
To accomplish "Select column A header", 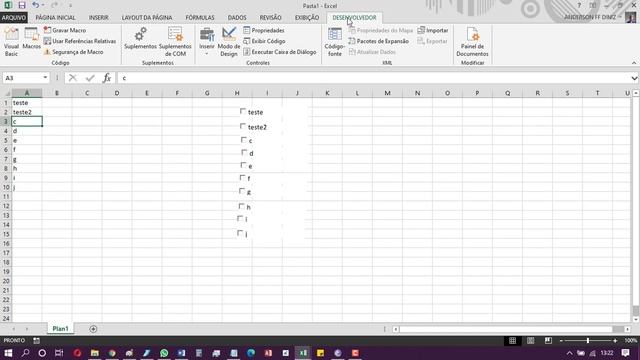I will tap(27, 93).
